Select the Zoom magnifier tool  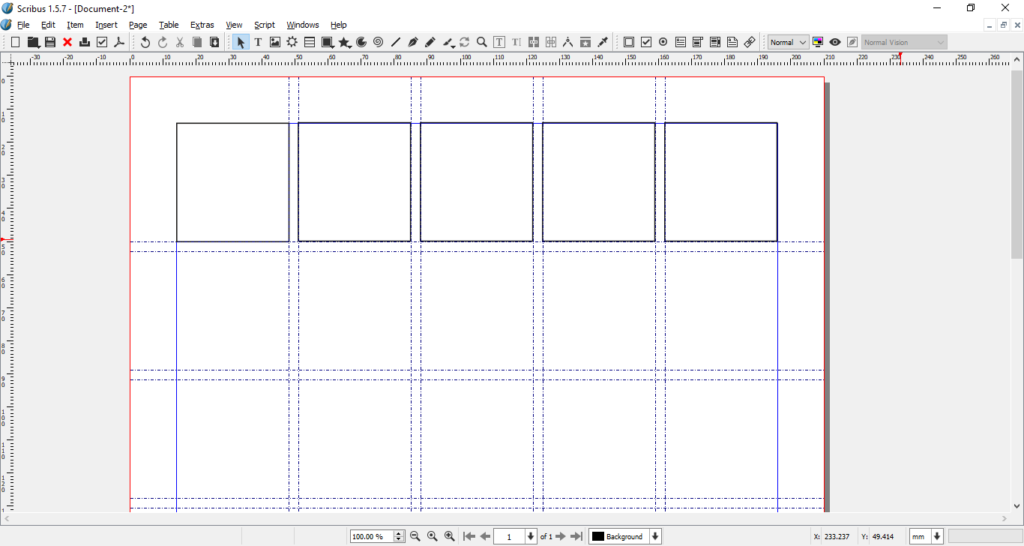(x=481, y=42)
